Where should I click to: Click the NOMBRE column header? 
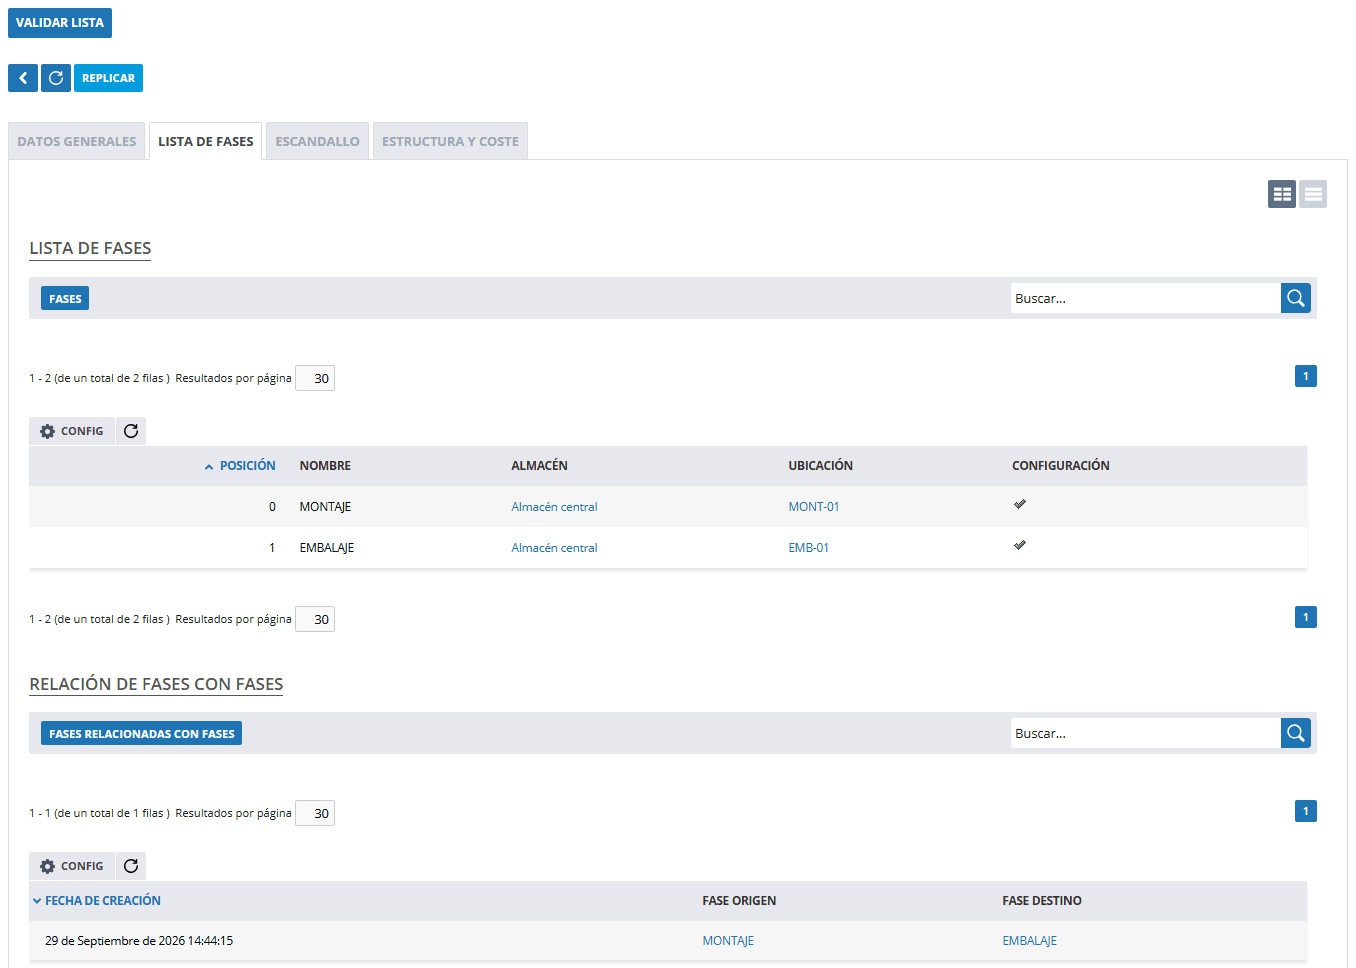(x=325, y=466)
